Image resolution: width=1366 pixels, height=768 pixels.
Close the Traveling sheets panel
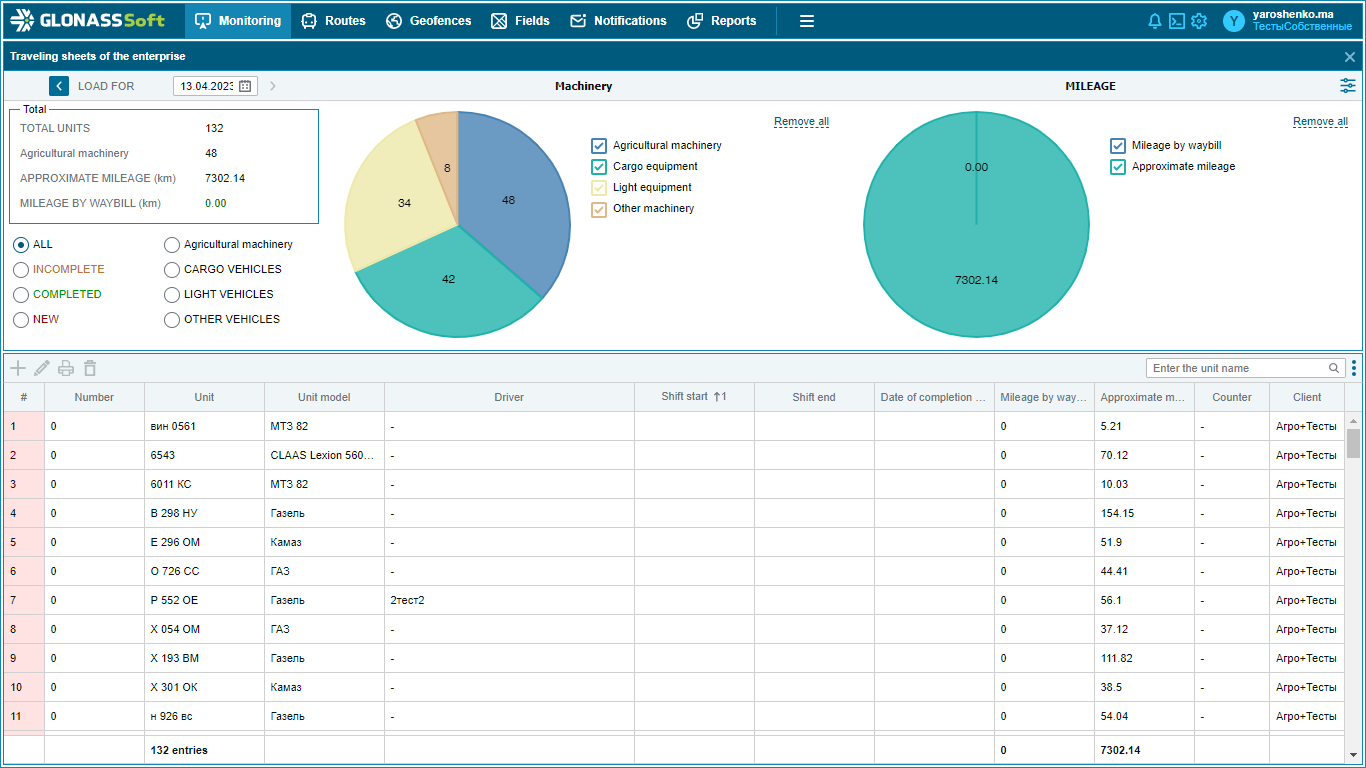pos(1350,57)
